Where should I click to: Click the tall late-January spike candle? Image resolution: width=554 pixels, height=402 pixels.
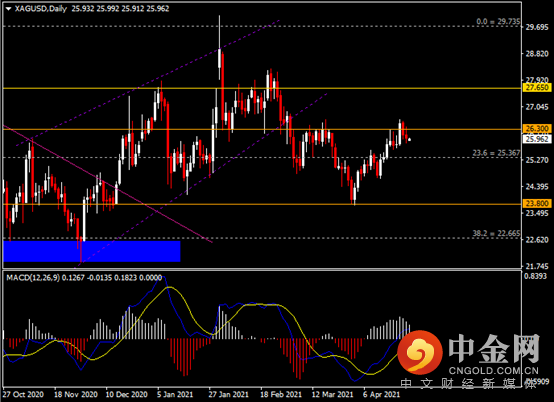point(220,48)
